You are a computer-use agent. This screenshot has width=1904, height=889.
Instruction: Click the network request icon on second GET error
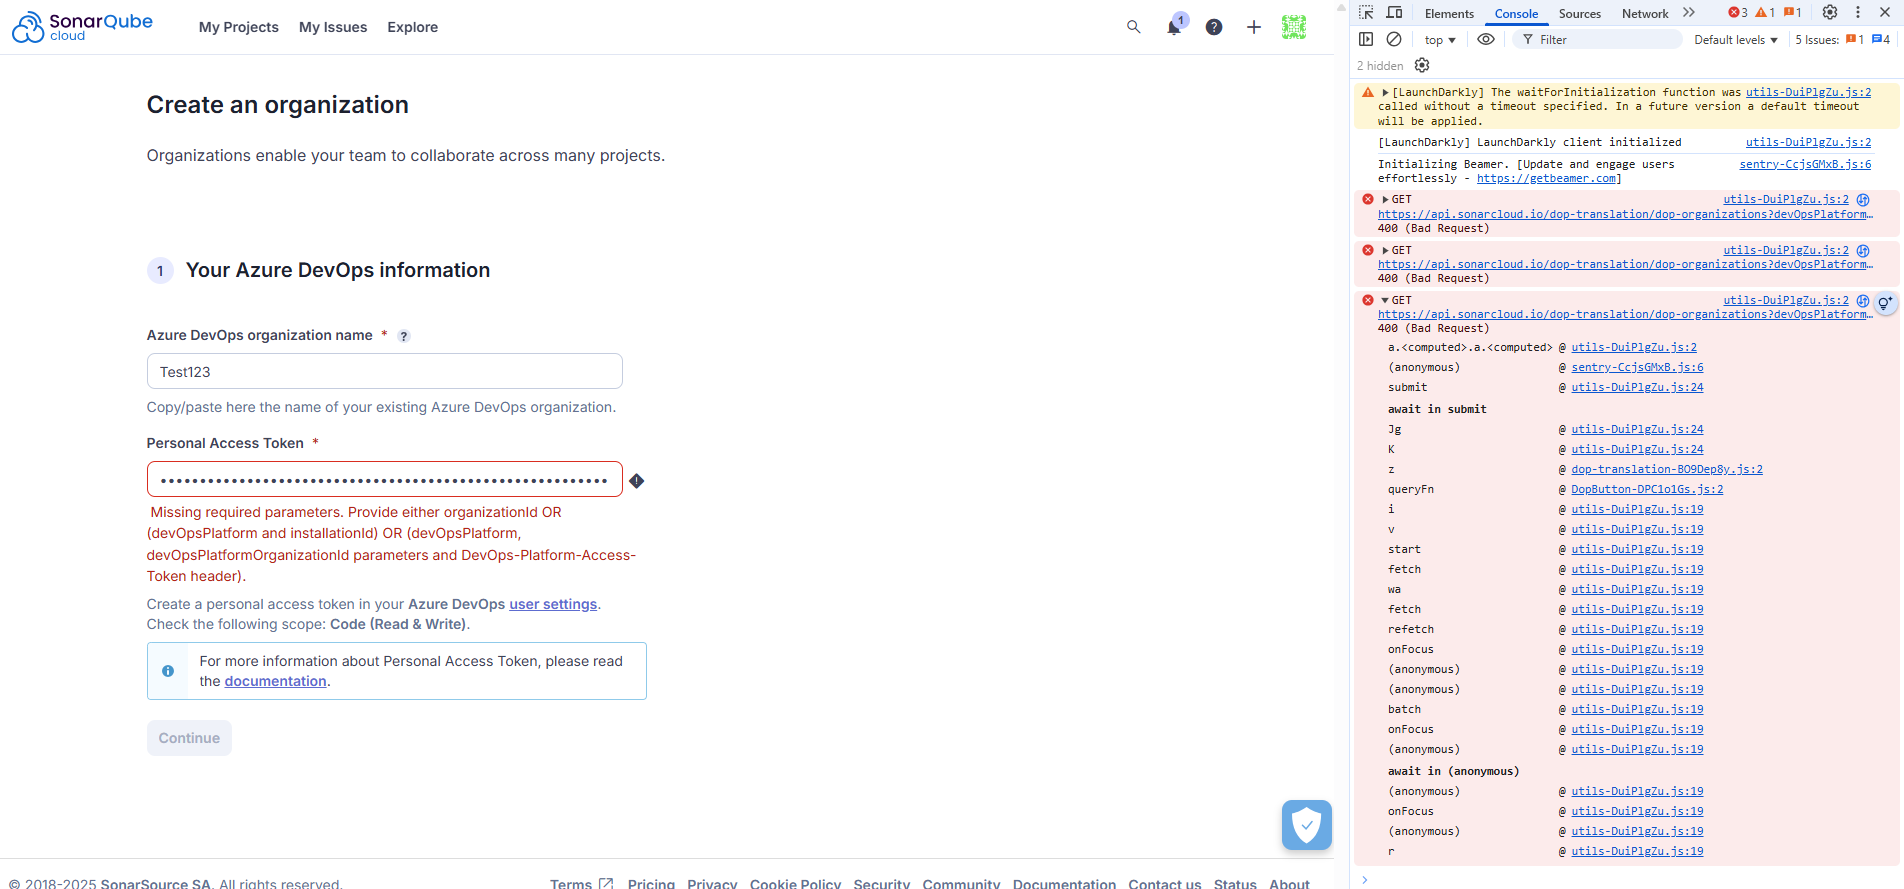1863,251
